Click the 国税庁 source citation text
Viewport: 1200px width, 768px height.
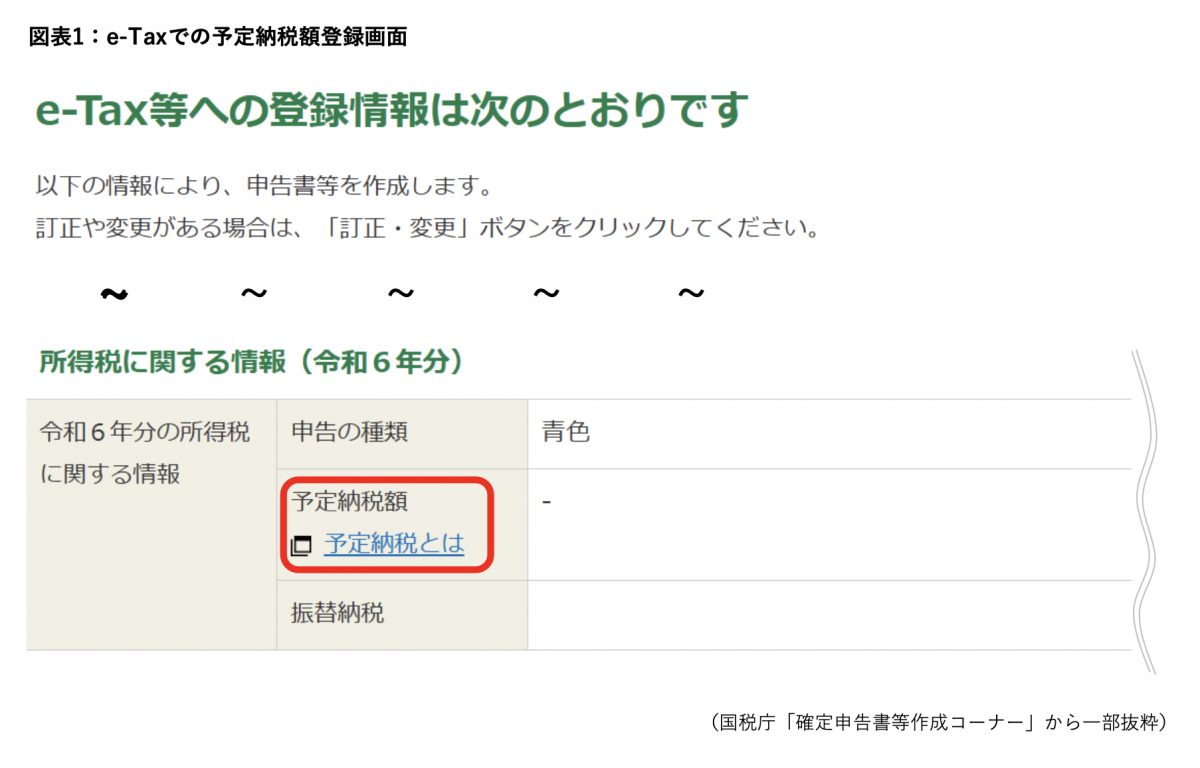pos(937,721)
